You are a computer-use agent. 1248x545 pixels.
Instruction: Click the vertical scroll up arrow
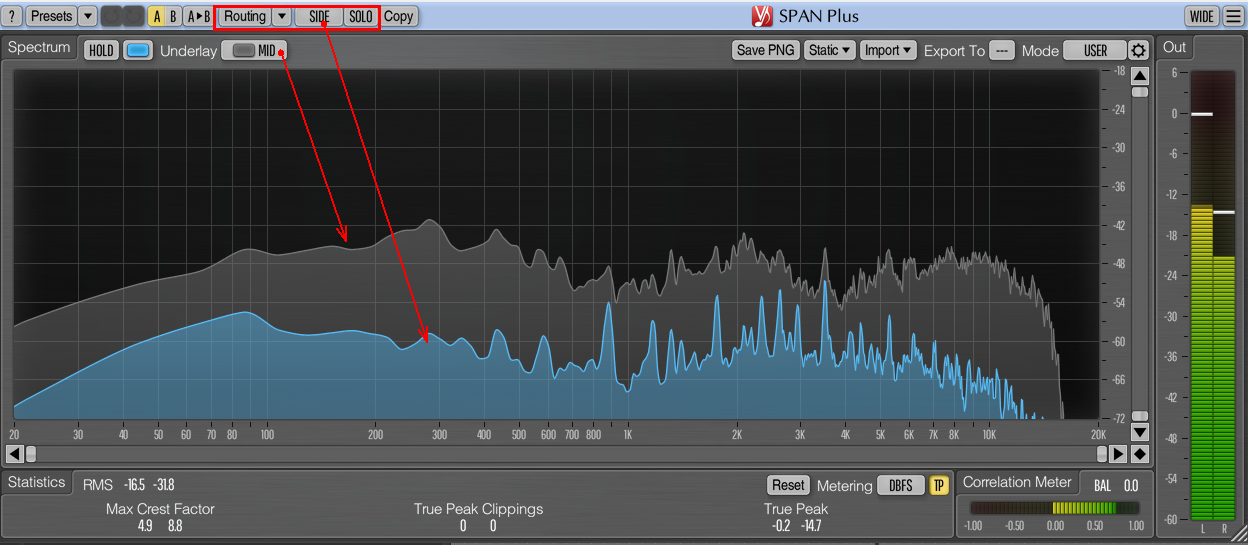(x=1140, y=75)
